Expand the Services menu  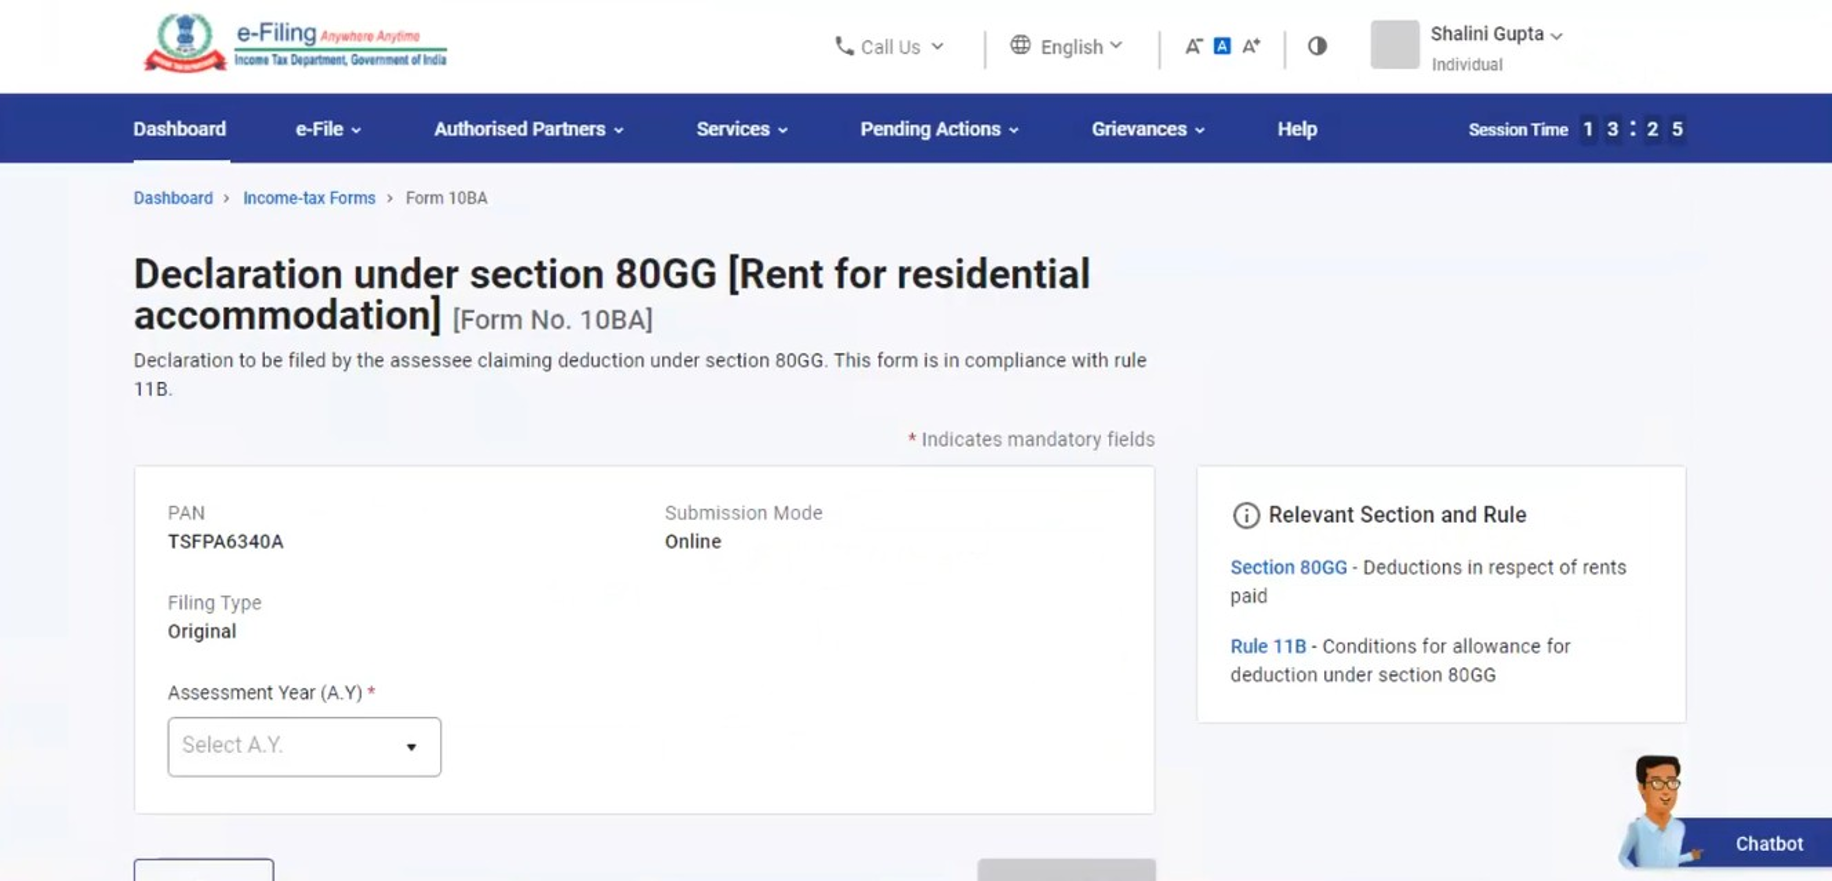tap(742, 129)
